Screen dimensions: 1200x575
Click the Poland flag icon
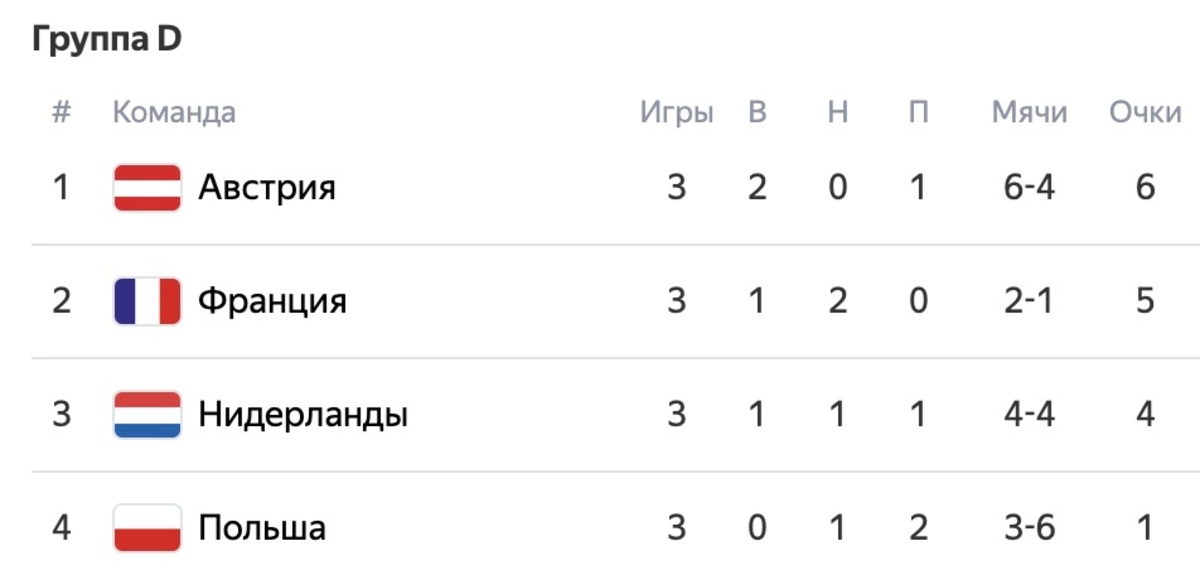[x=147, y=527]
